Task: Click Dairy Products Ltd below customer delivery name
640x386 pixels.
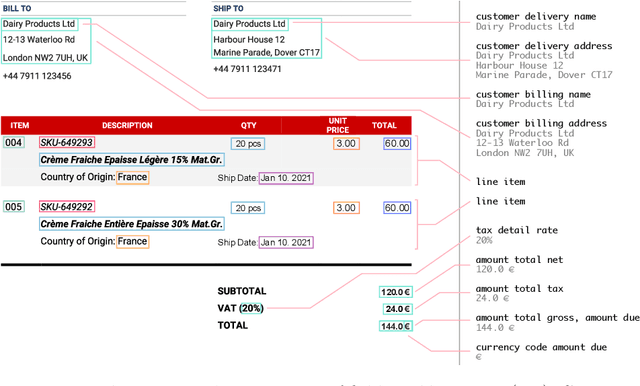Action: pyautogui.click(x=525, y=27)
